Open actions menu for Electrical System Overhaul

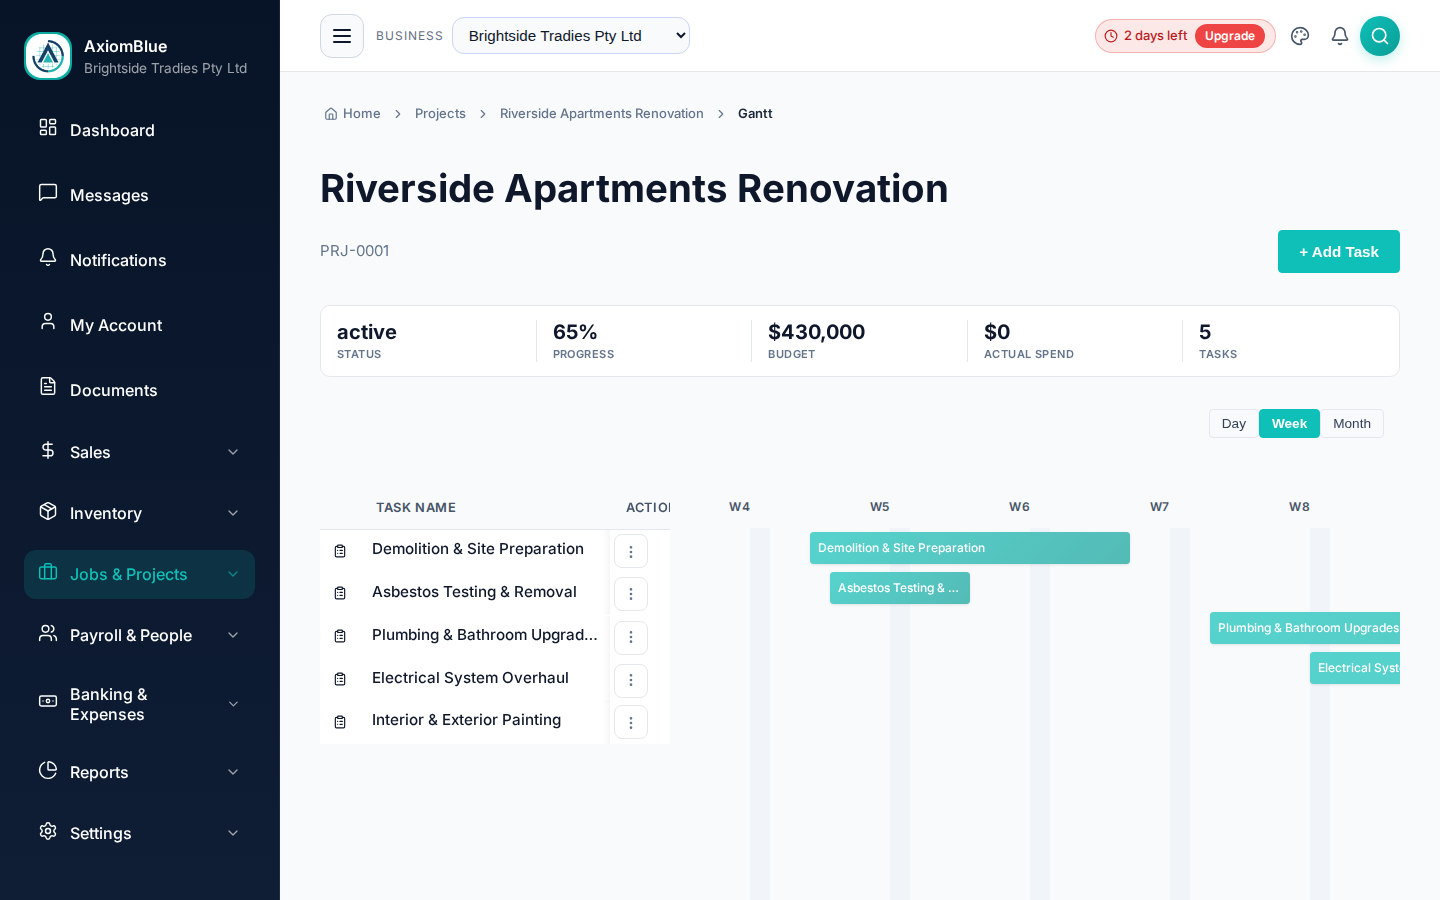coord(631,680)
